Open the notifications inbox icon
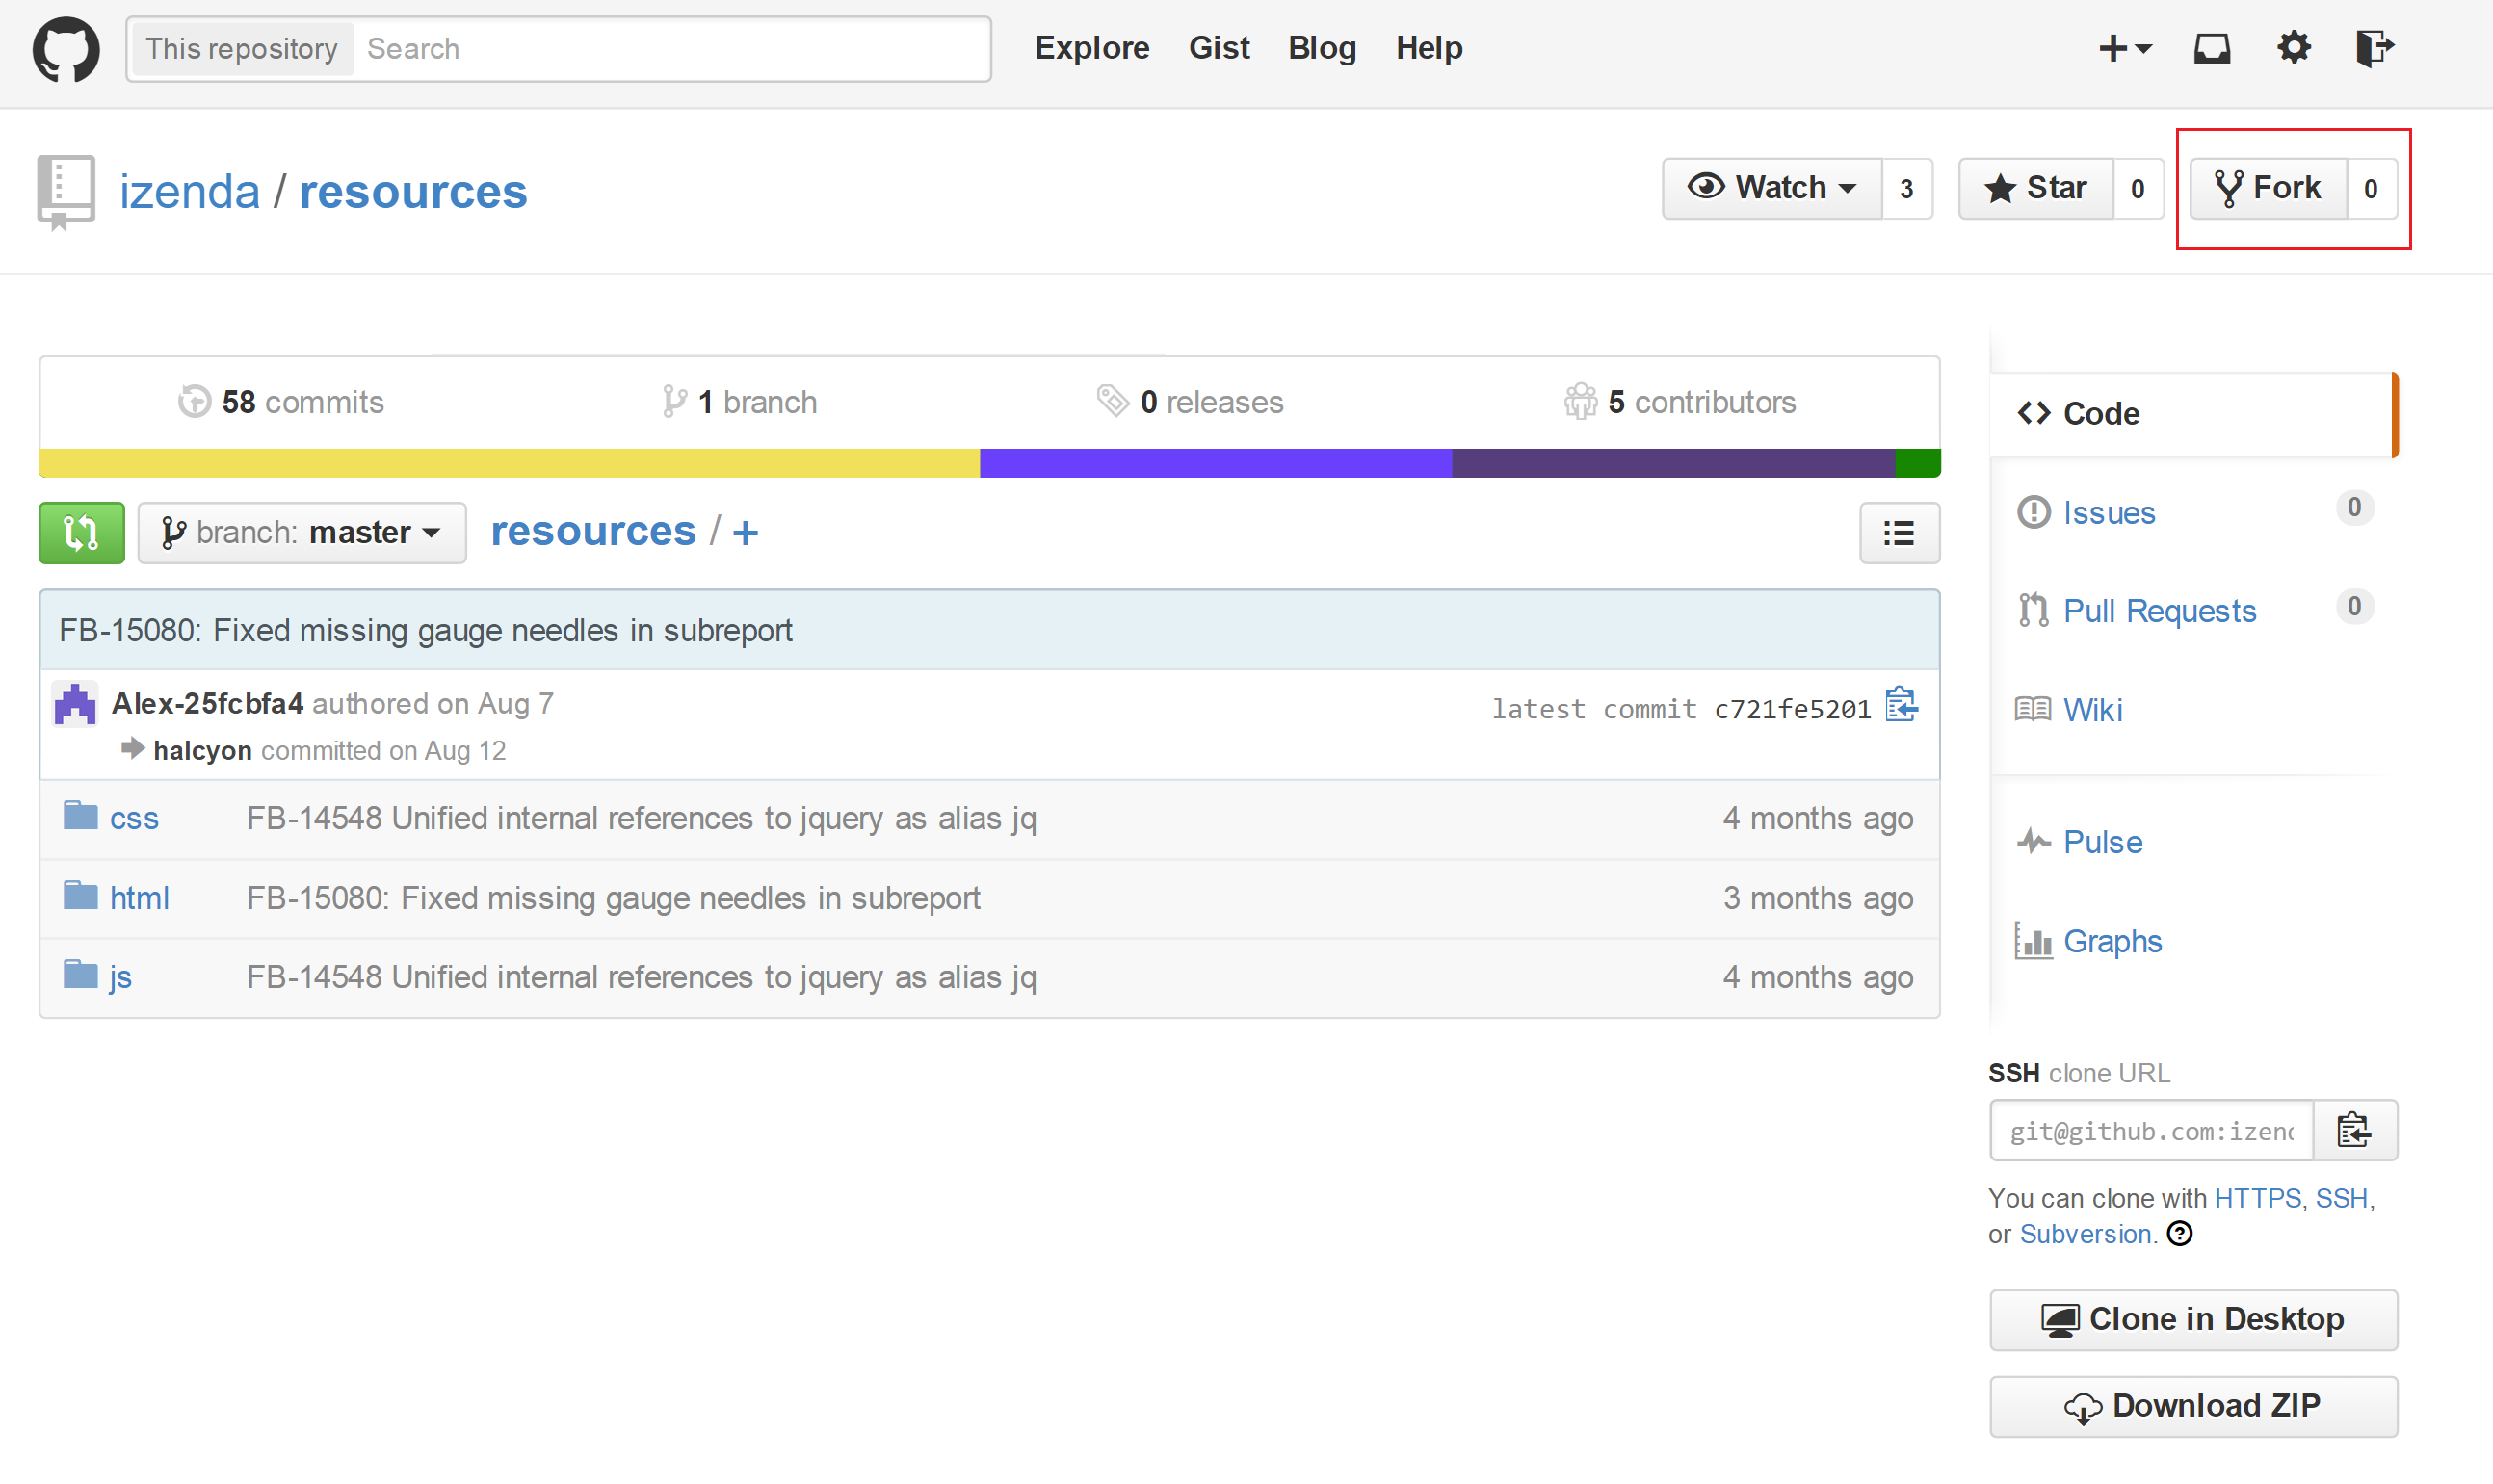 (2212, 48)
